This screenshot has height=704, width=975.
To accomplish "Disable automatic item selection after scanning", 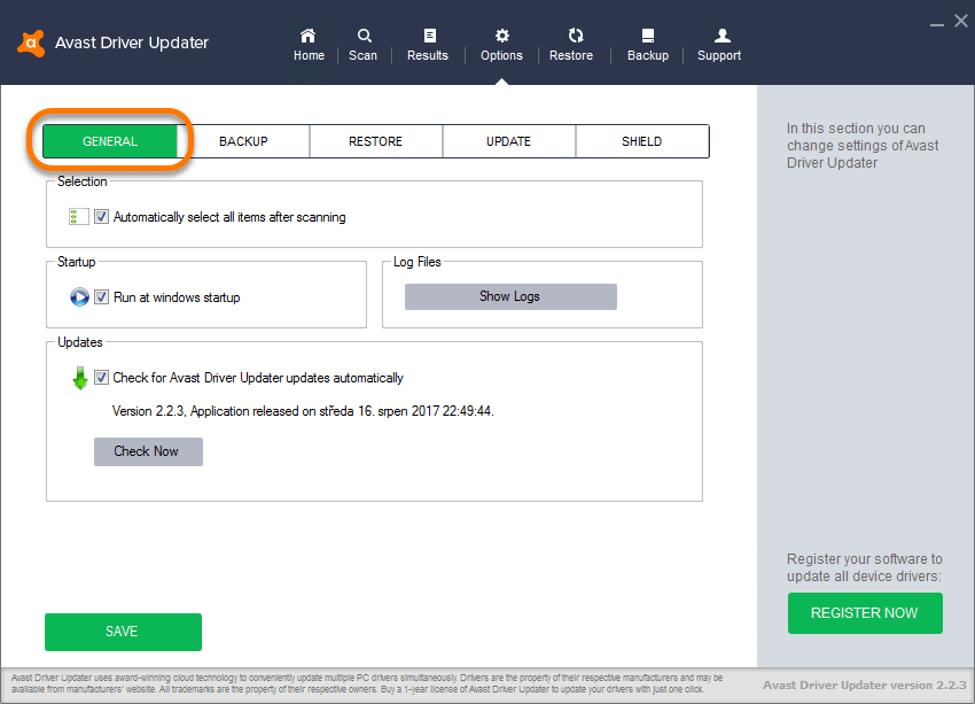I will tap(100, 216).
